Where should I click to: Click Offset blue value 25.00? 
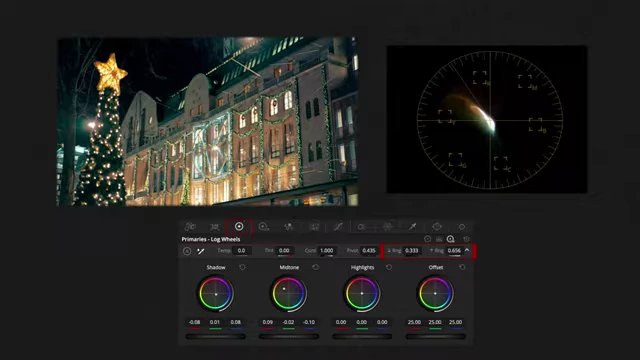point(456,322)
